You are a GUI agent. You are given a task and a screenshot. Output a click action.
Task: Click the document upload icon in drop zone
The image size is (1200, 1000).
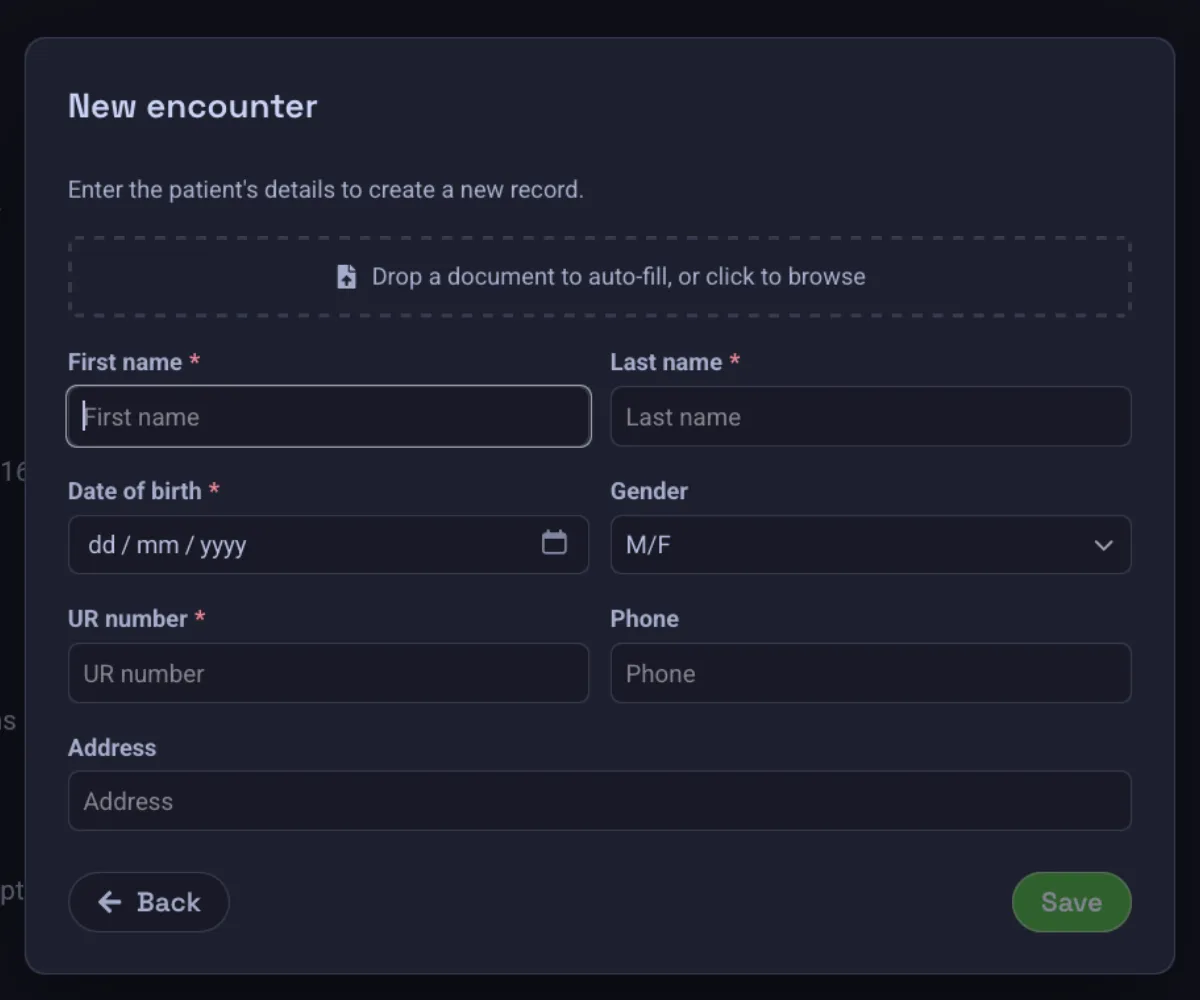346,277
